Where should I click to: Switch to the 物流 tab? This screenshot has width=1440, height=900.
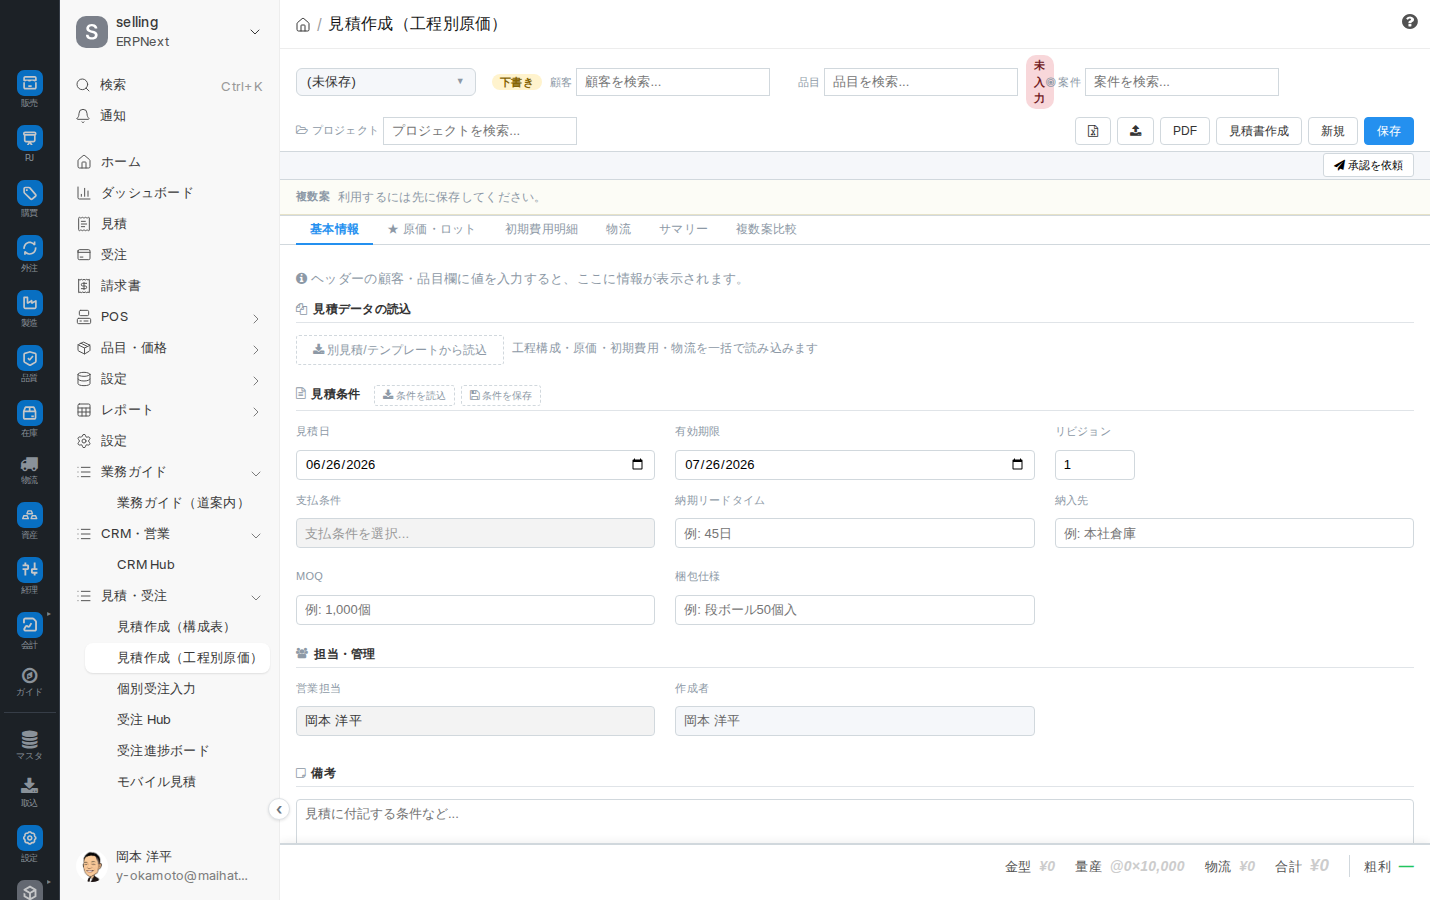(618, 229)
